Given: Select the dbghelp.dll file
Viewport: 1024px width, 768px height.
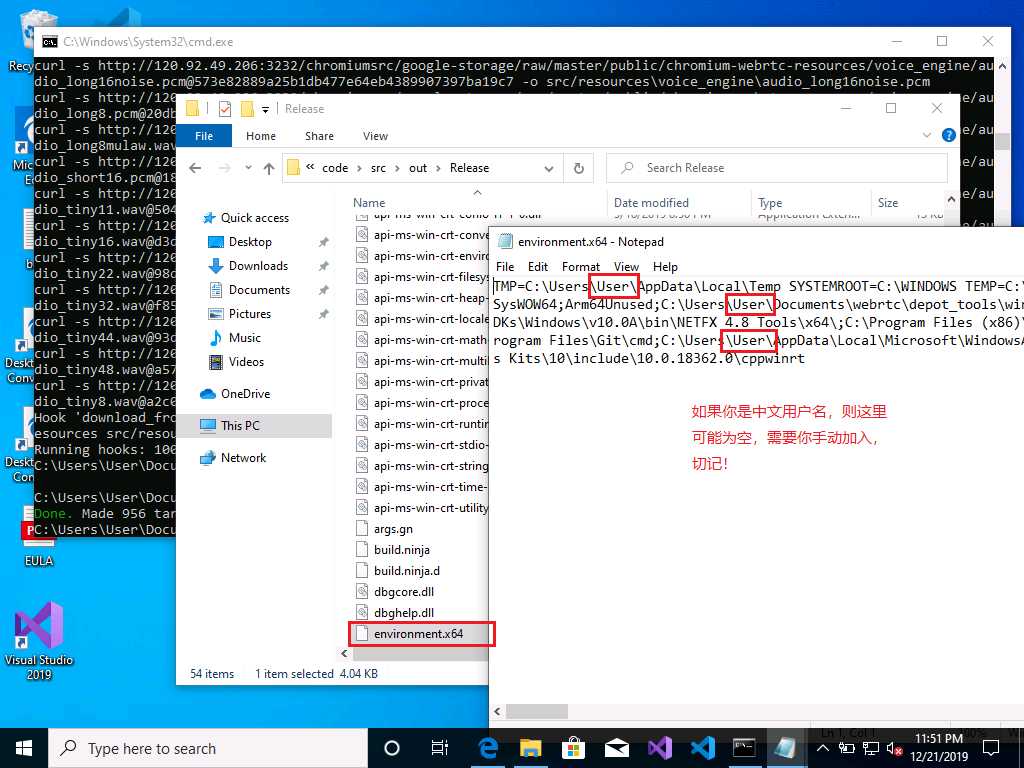Looking at the screenshot, I should coord(404,613).
